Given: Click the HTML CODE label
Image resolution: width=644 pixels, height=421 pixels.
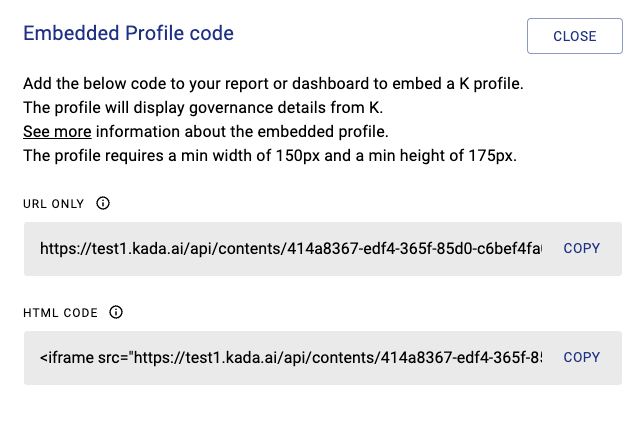Looking at the screenshot, I should pos(61,313).
